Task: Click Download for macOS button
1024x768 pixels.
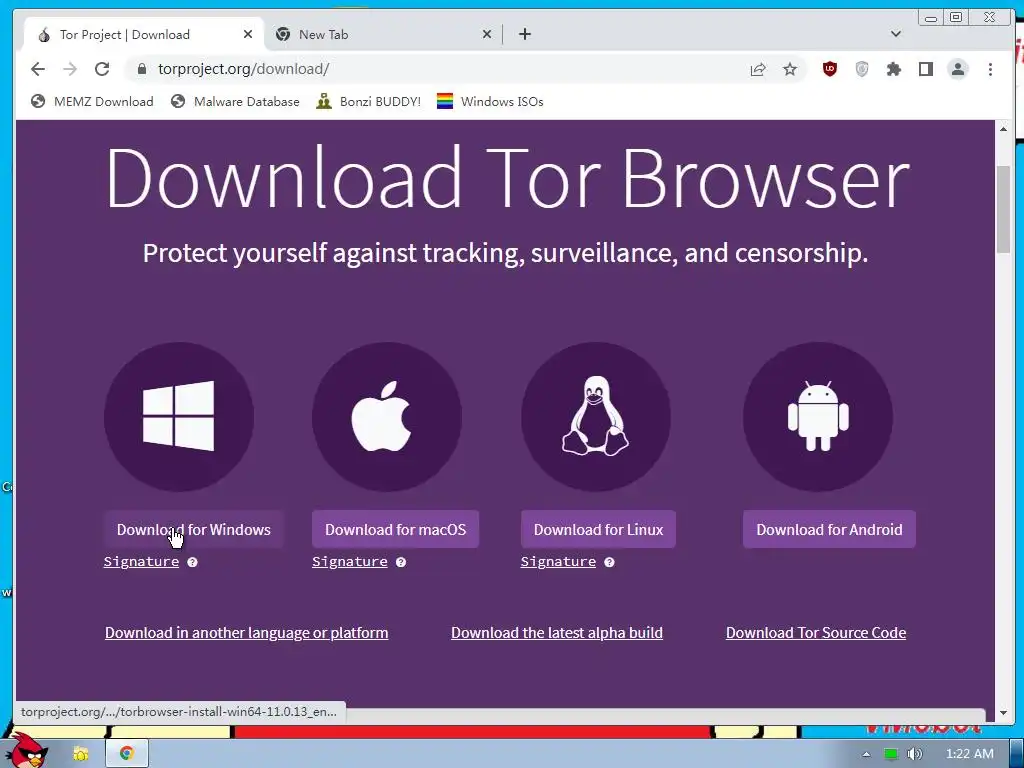Action: [x=396, y=530]
